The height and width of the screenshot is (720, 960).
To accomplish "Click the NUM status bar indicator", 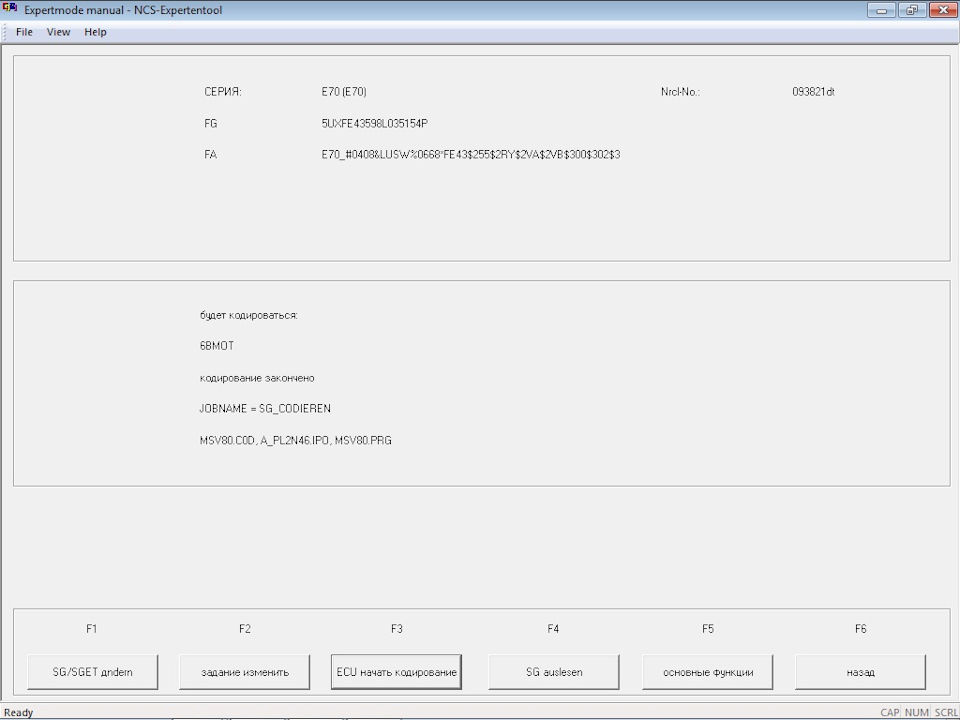I will coord(917,712).
